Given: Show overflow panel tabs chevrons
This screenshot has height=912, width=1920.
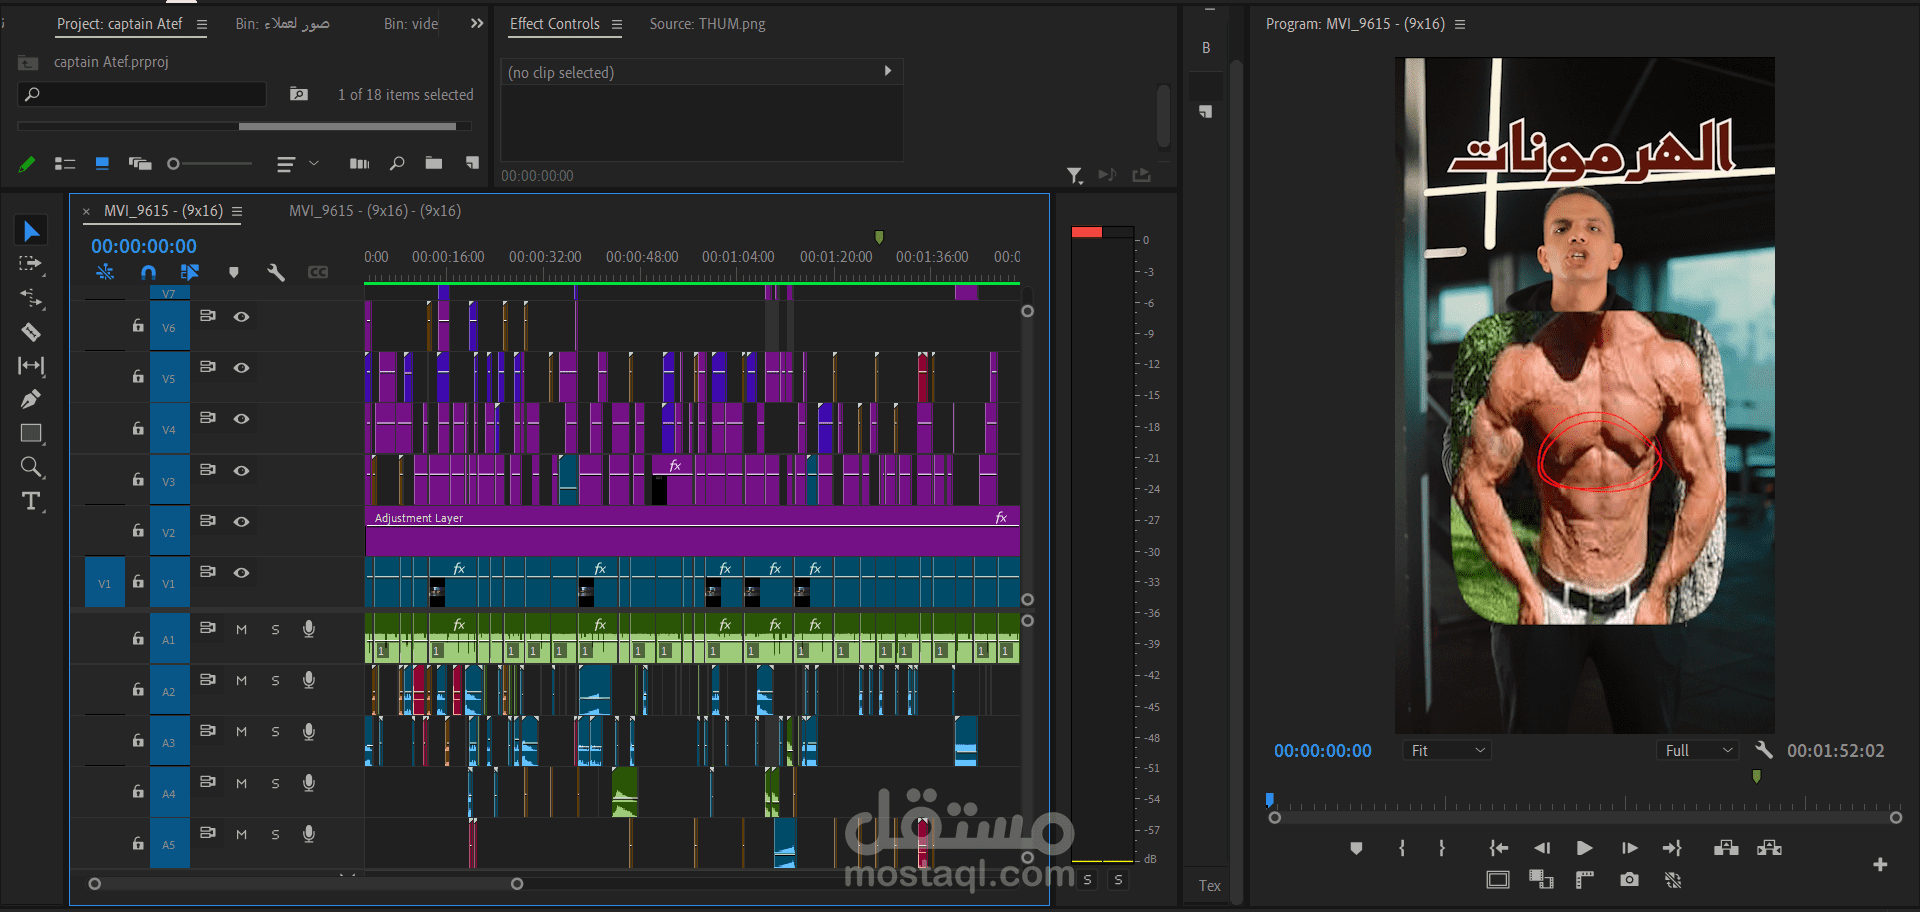Looking at the screenshot, I should (477, 23).
